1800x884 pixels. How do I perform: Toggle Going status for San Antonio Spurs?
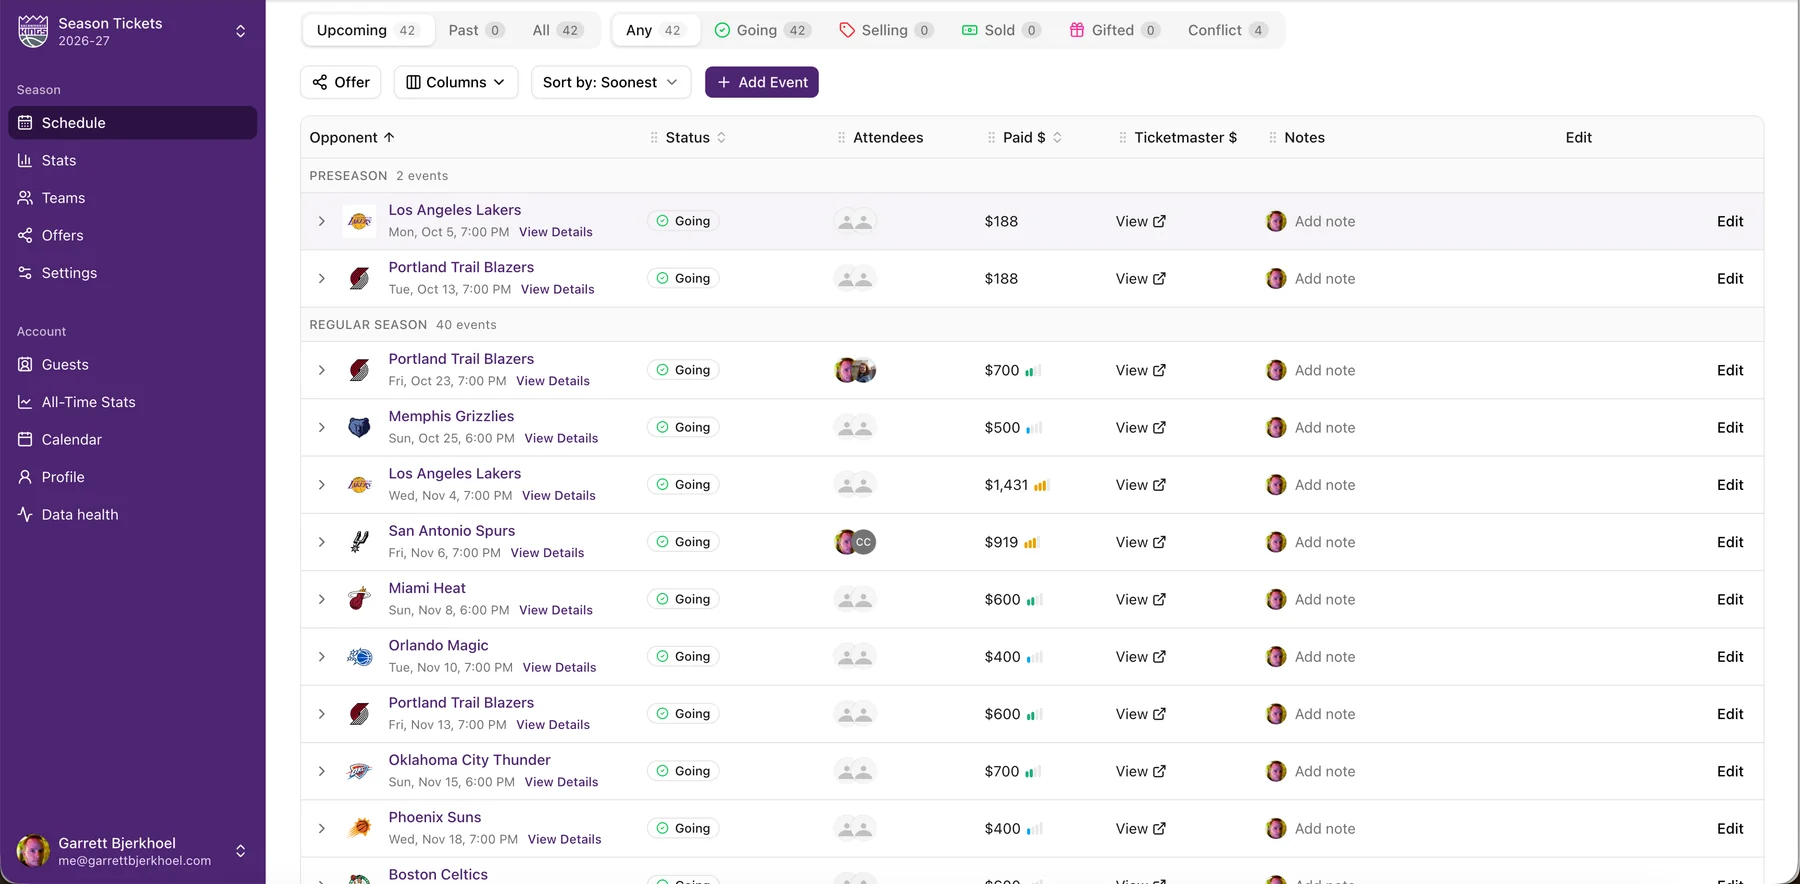coord(683,542)
